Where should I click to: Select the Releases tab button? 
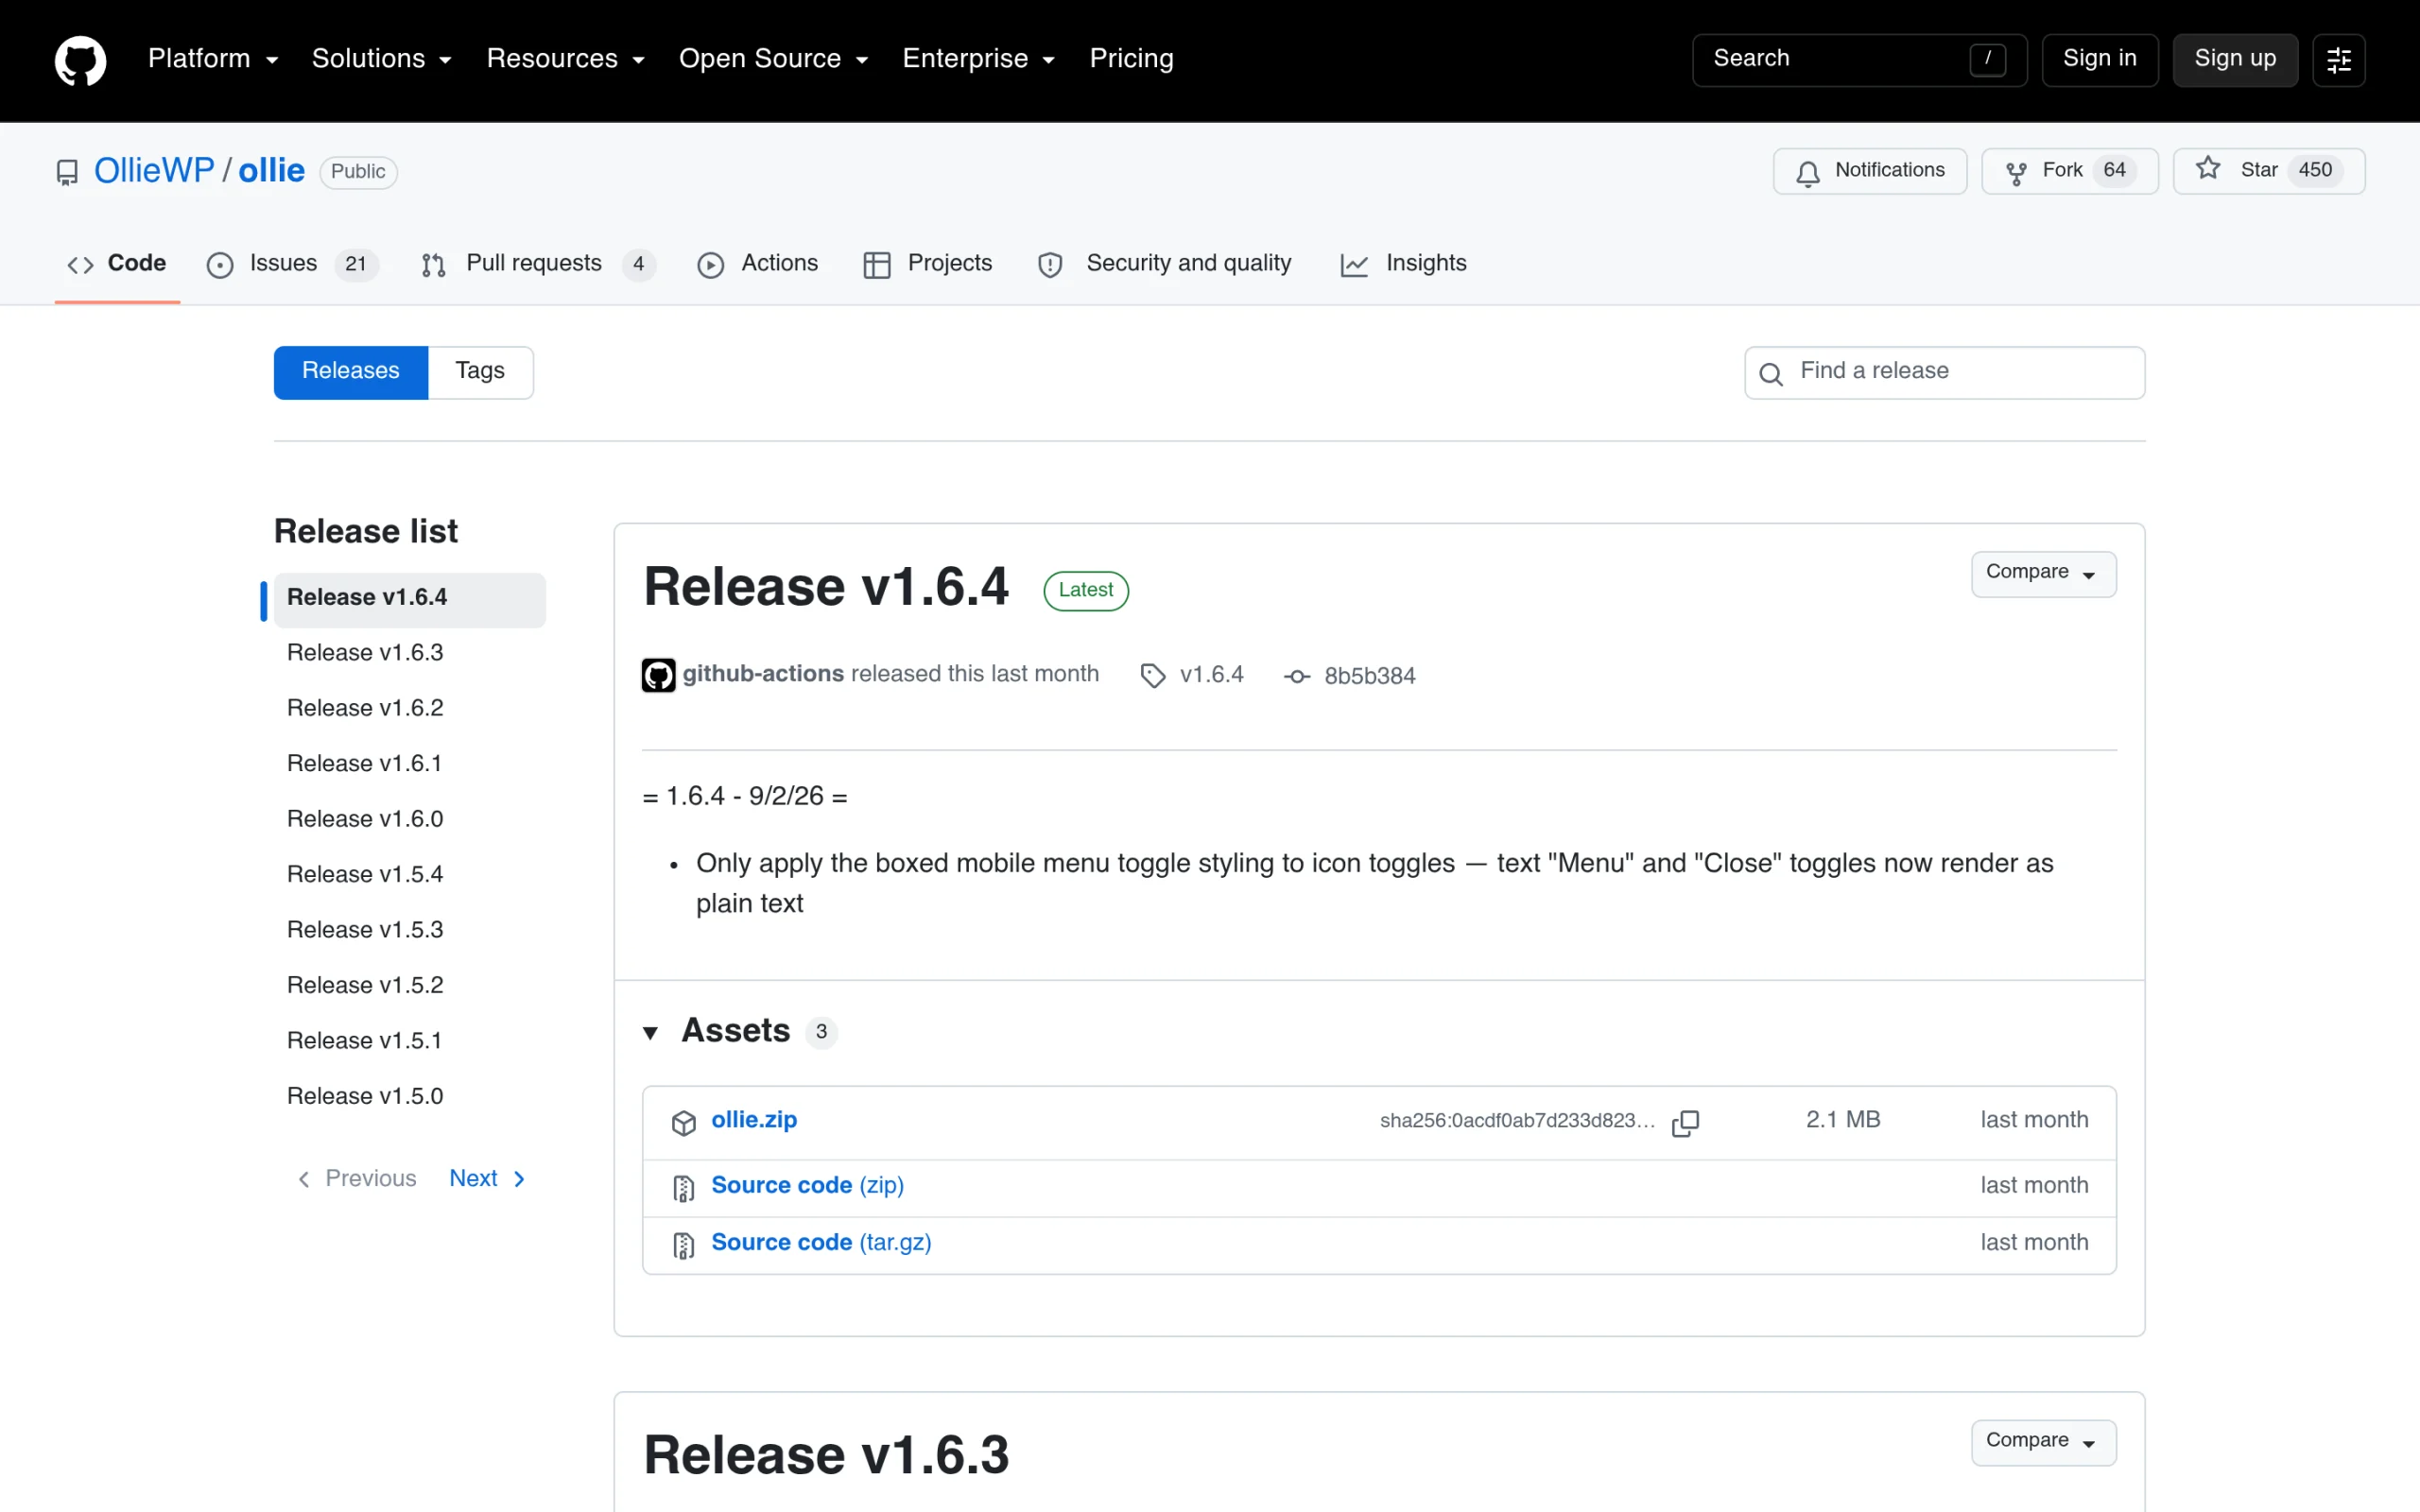(351, 372)
